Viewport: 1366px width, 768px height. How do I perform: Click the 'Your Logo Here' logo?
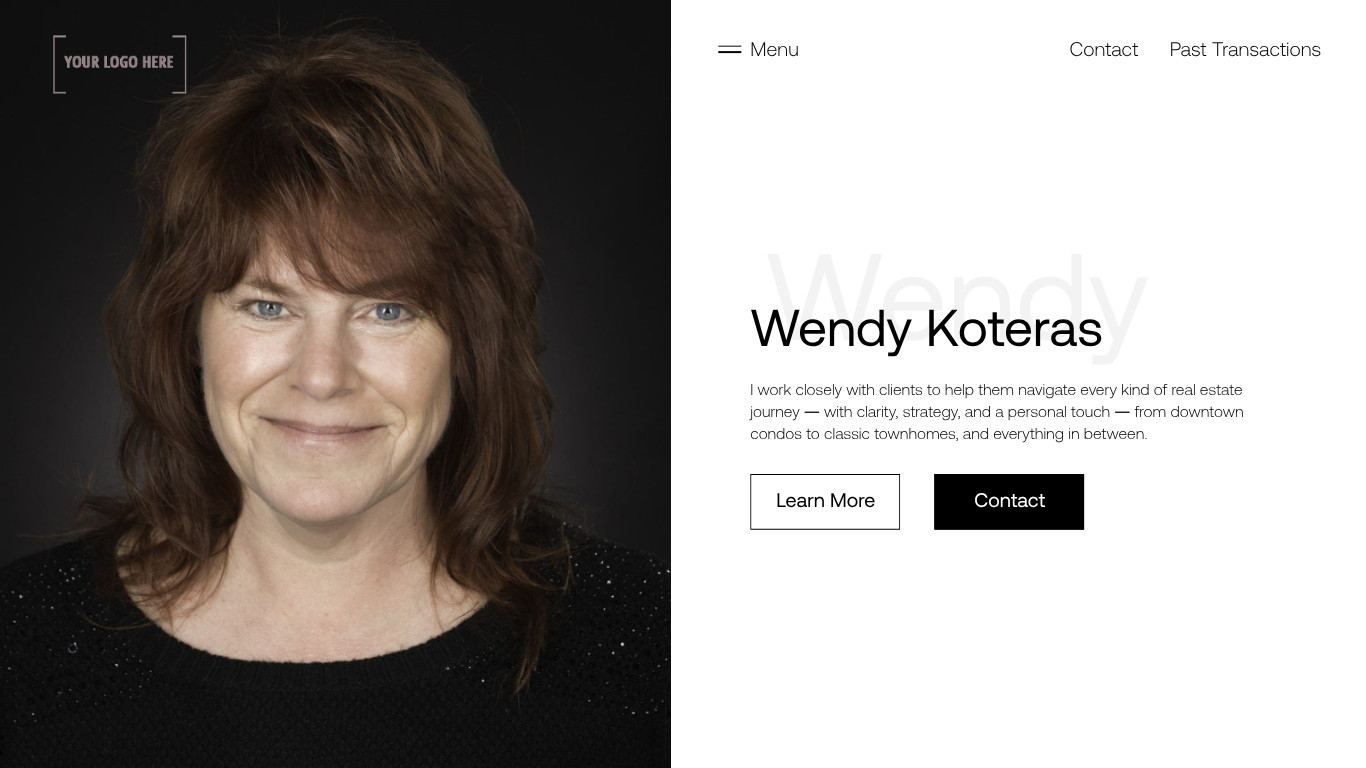coord(120,64)
